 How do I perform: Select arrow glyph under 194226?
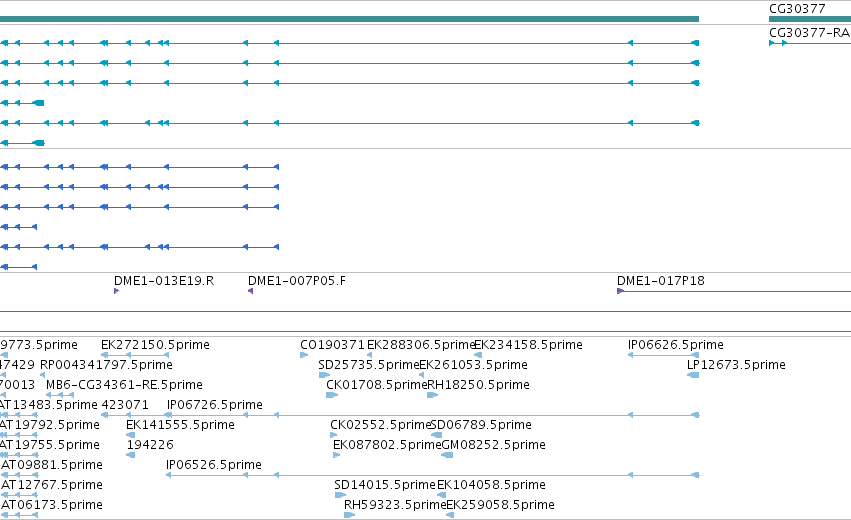coord(130,455)
